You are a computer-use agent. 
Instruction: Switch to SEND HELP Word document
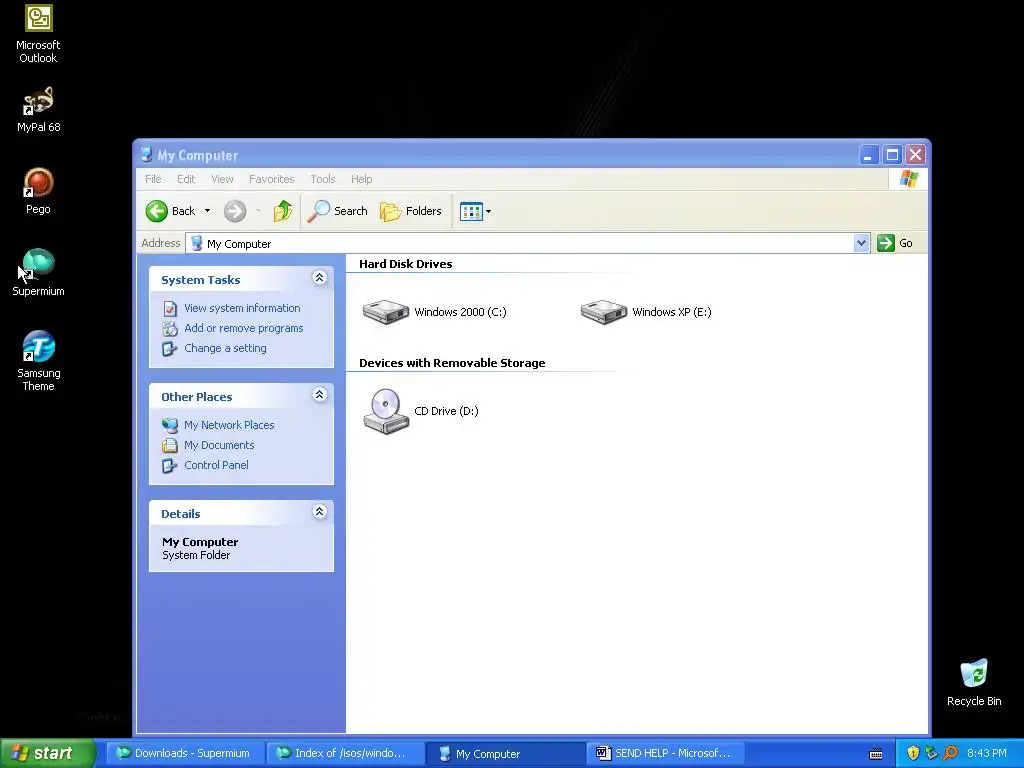pos(665,753)
